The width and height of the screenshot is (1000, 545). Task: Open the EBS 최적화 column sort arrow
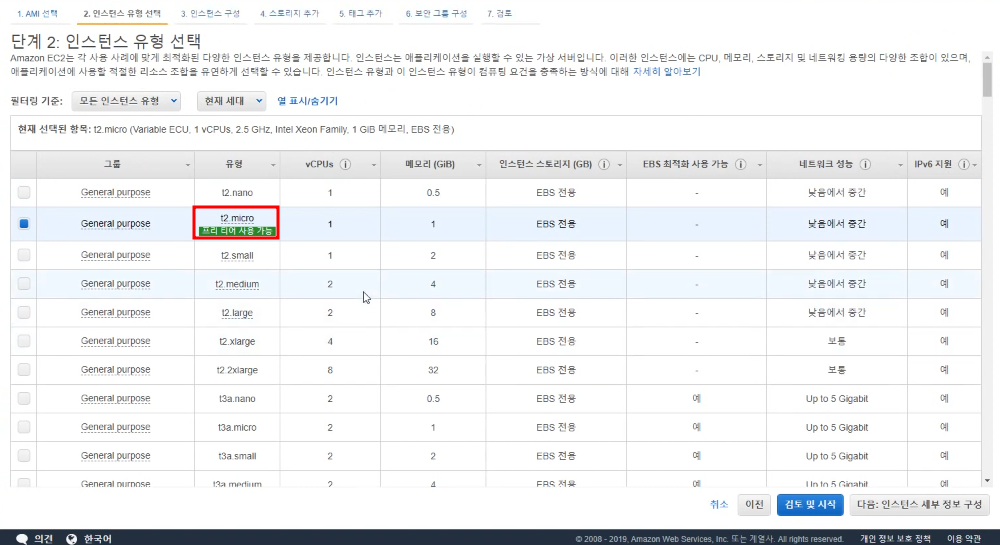tap(760, 165)
